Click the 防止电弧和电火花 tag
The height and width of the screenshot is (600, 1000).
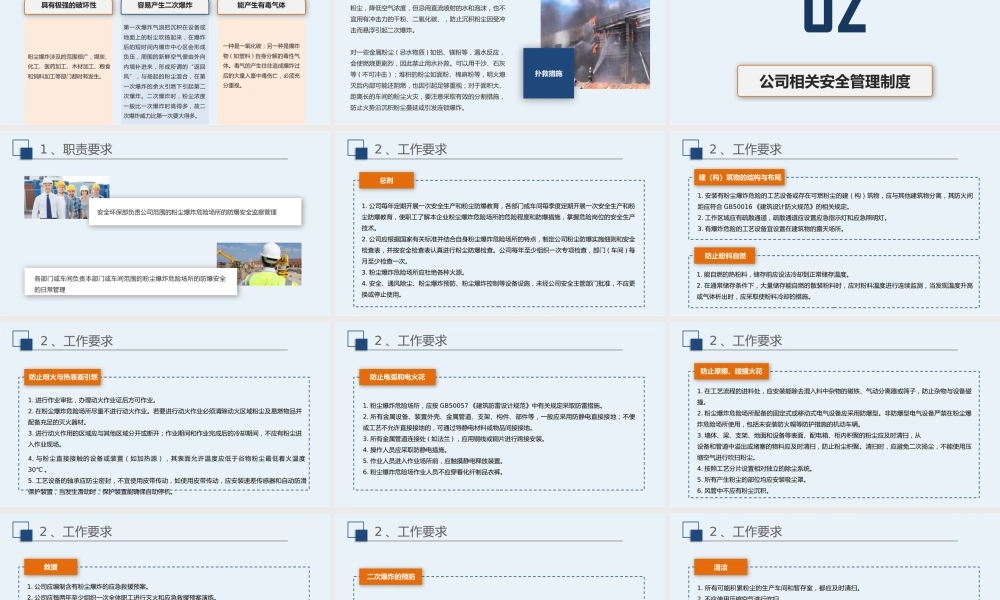click(397, 377)
